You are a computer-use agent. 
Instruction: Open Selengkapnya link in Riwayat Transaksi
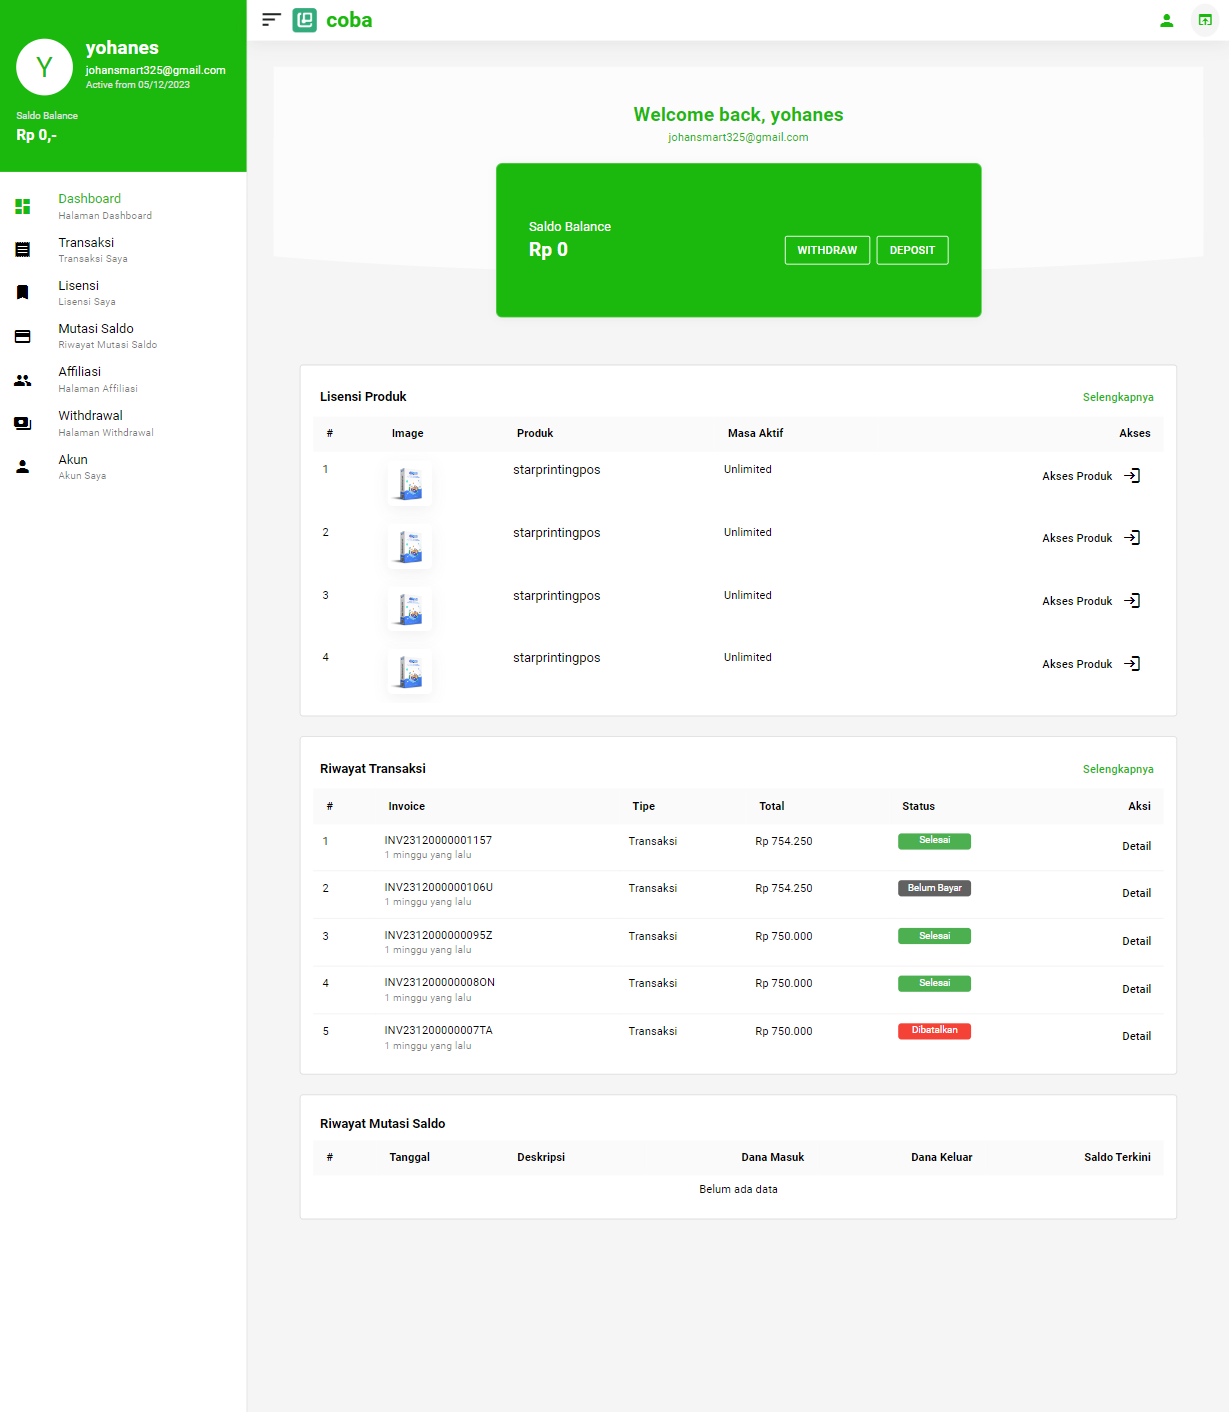[x=1117, y=769]
